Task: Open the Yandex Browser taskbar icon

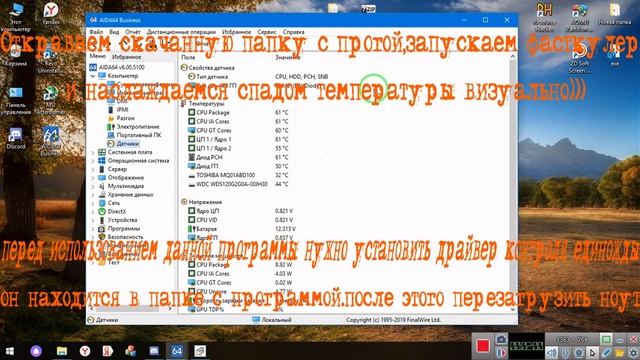Action: coord(85,351)
